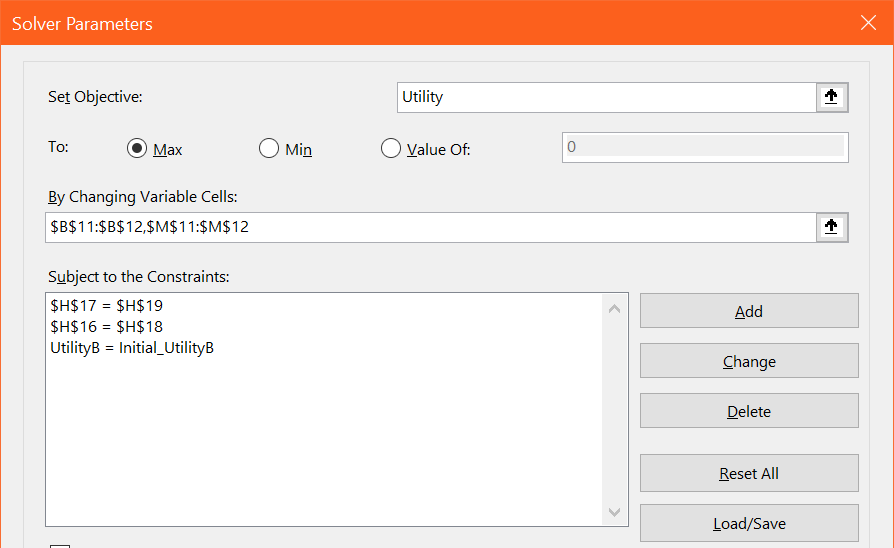Select the Max radio button
This screenshot has height=548, width=894.
click(138, 149)
